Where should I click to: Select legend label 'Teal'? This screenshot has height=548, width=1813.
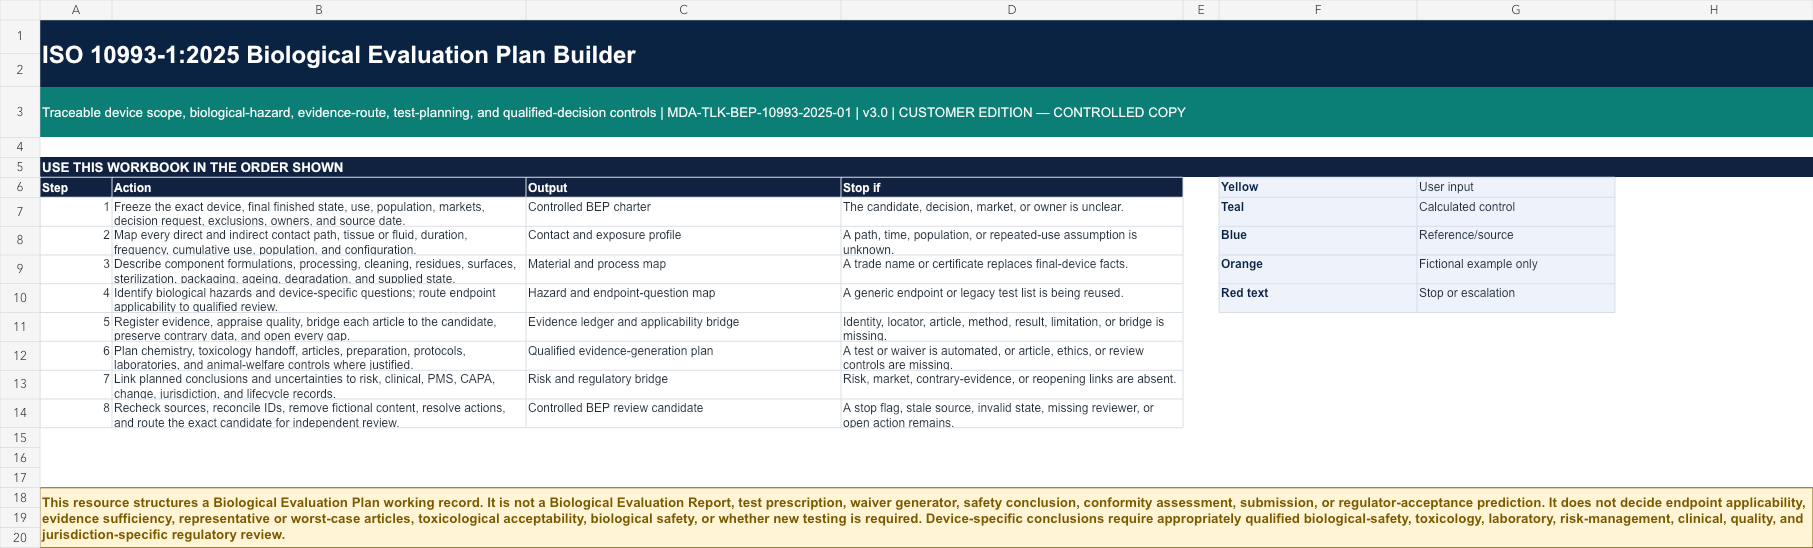click(1317, 212)
